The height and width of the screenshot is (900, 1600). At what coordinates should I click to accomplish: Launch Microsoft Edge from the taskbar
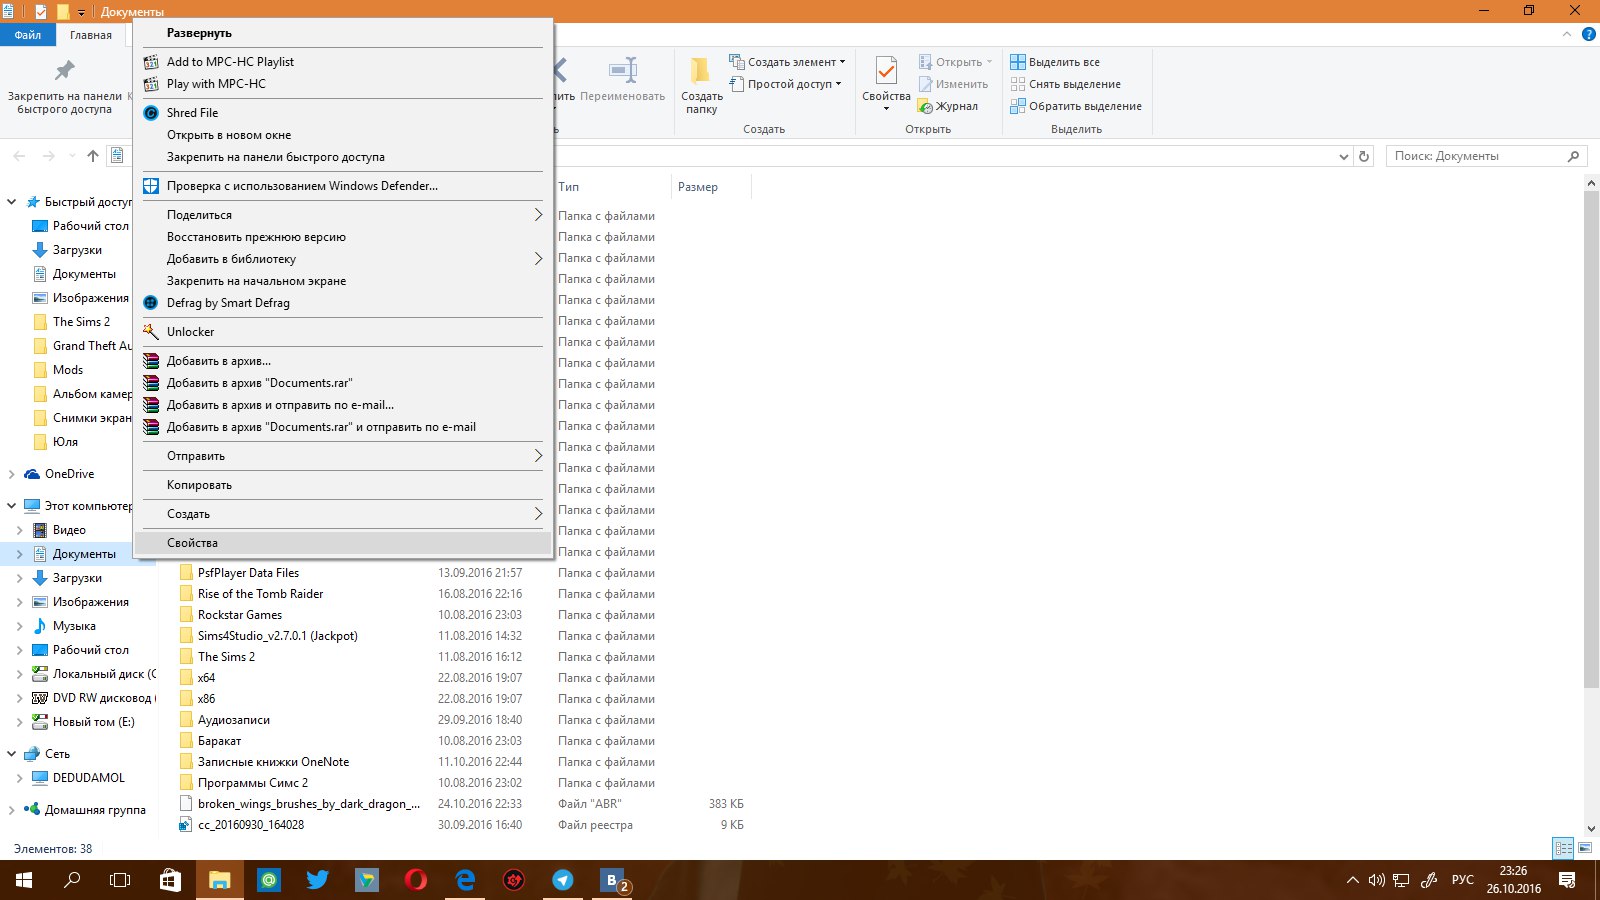(464, 880)
